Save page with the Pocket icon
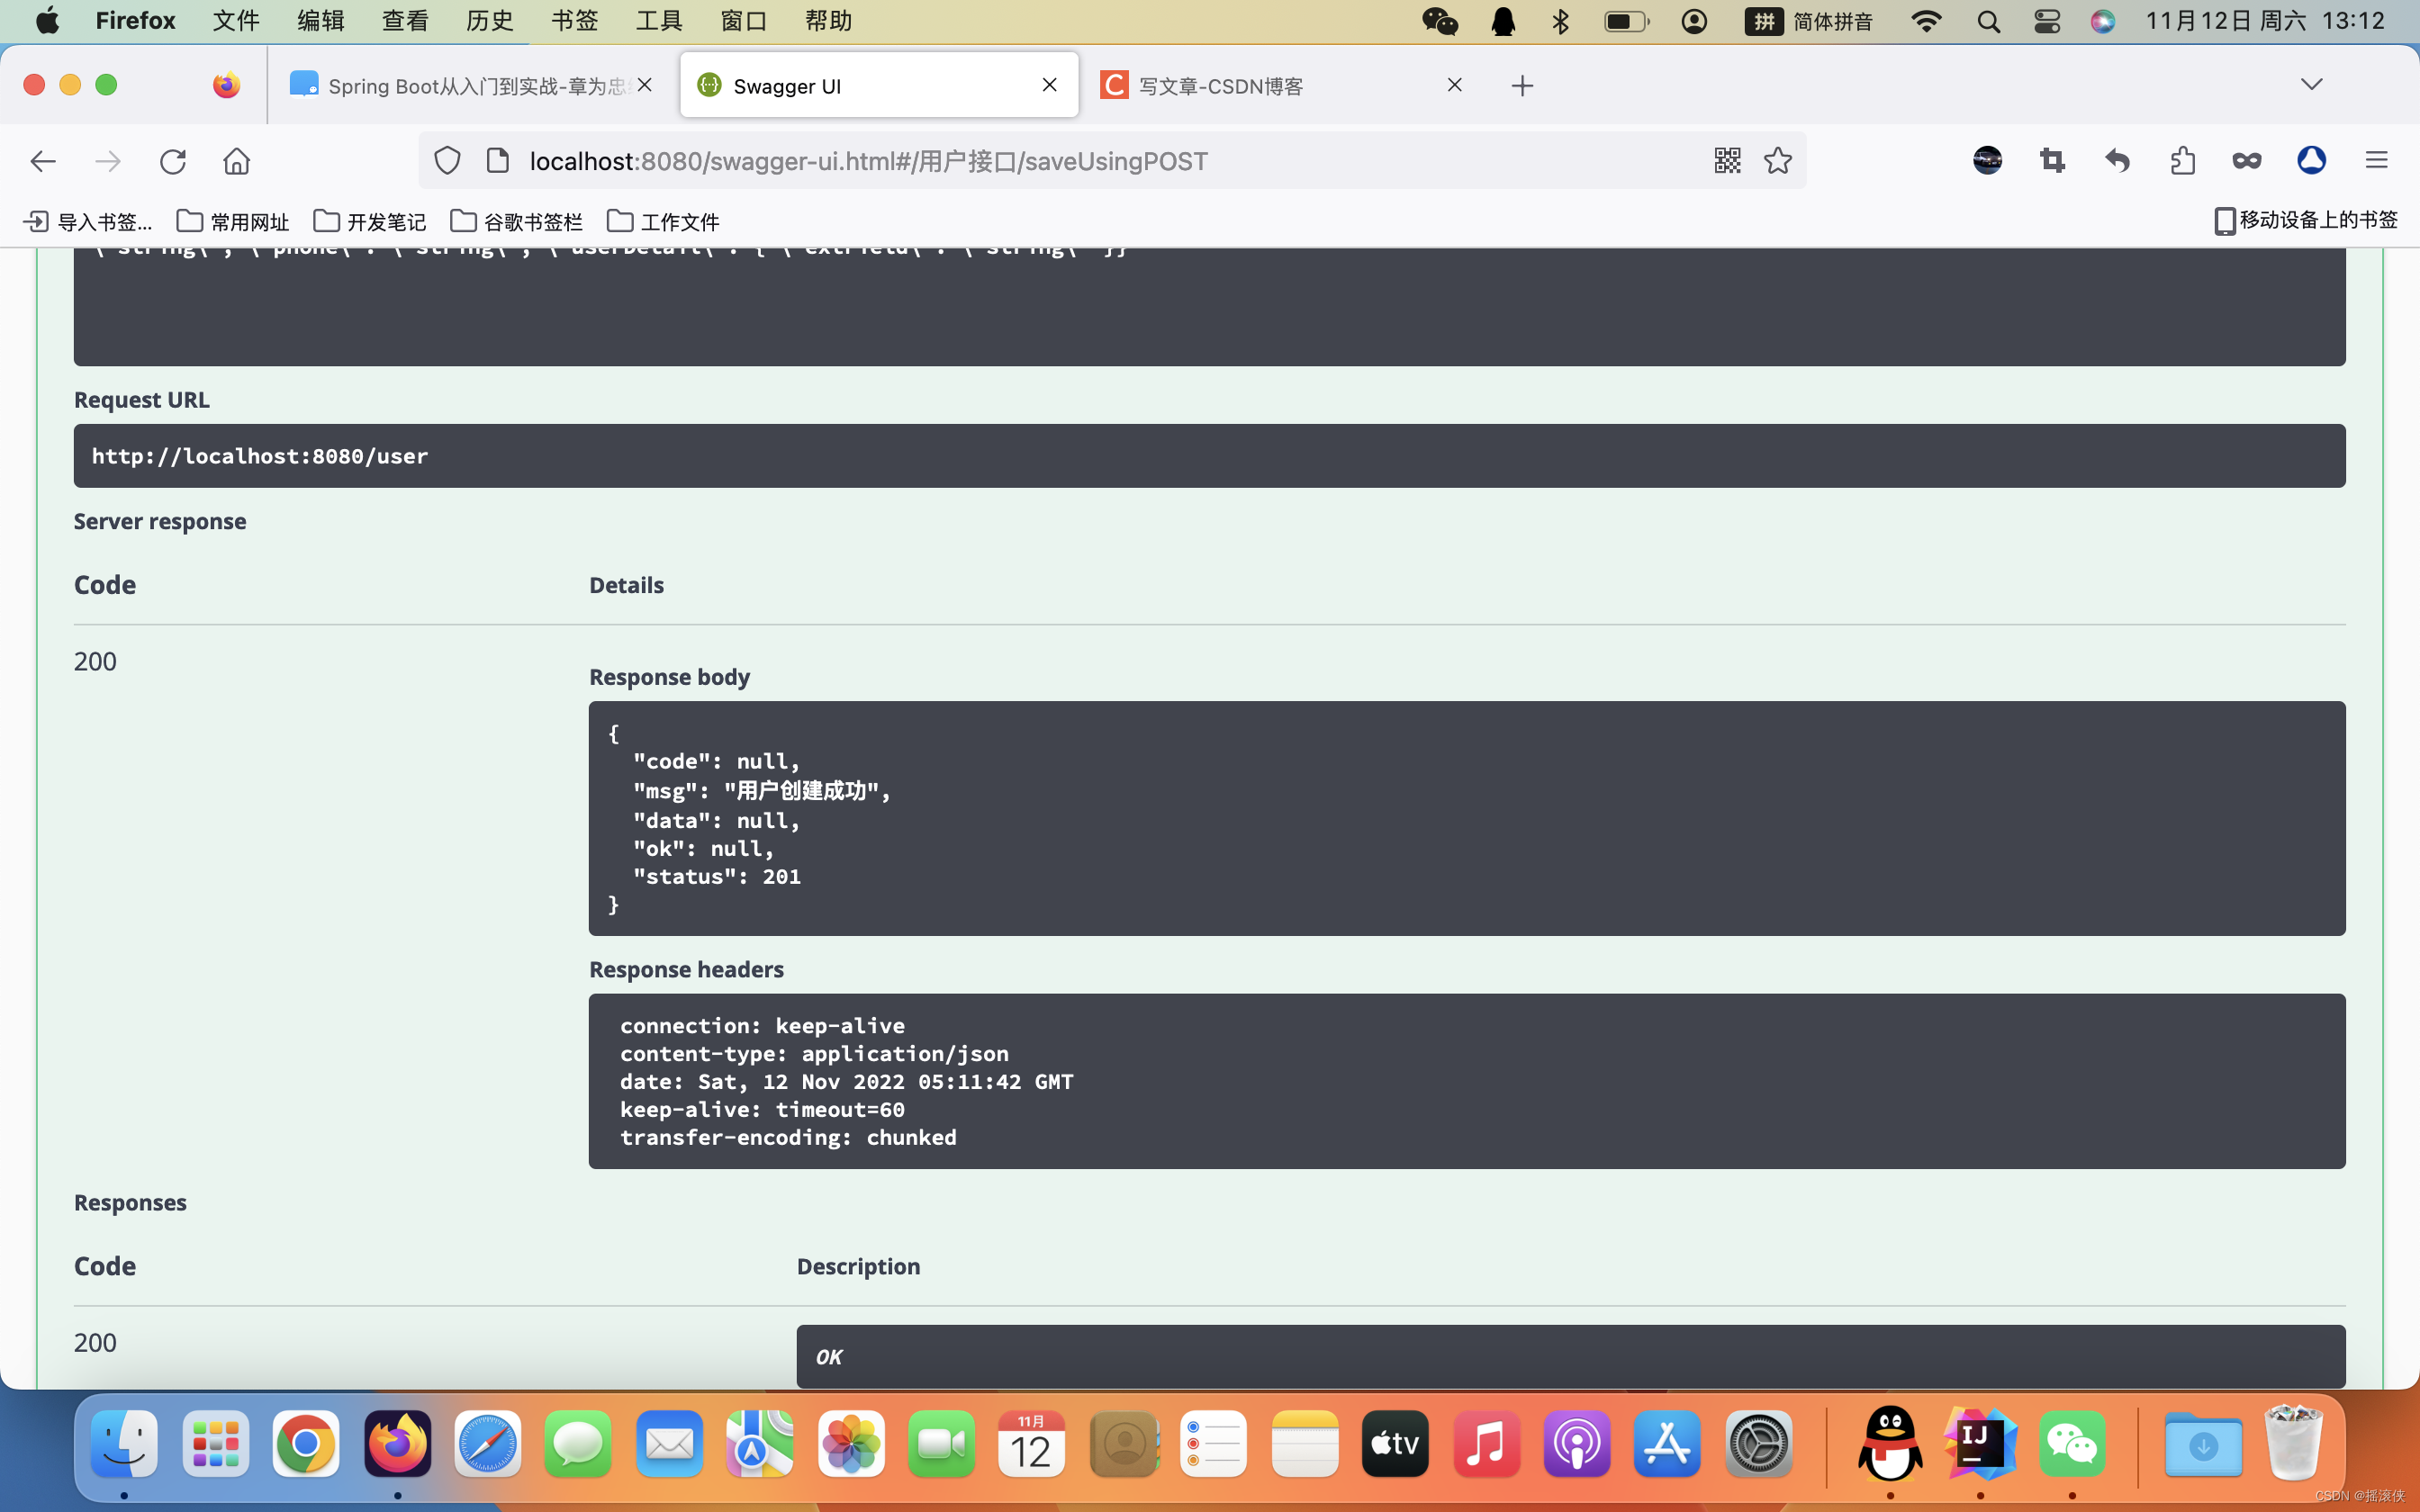Viewport: 2420px width, 1512px height. (2245, 160)
